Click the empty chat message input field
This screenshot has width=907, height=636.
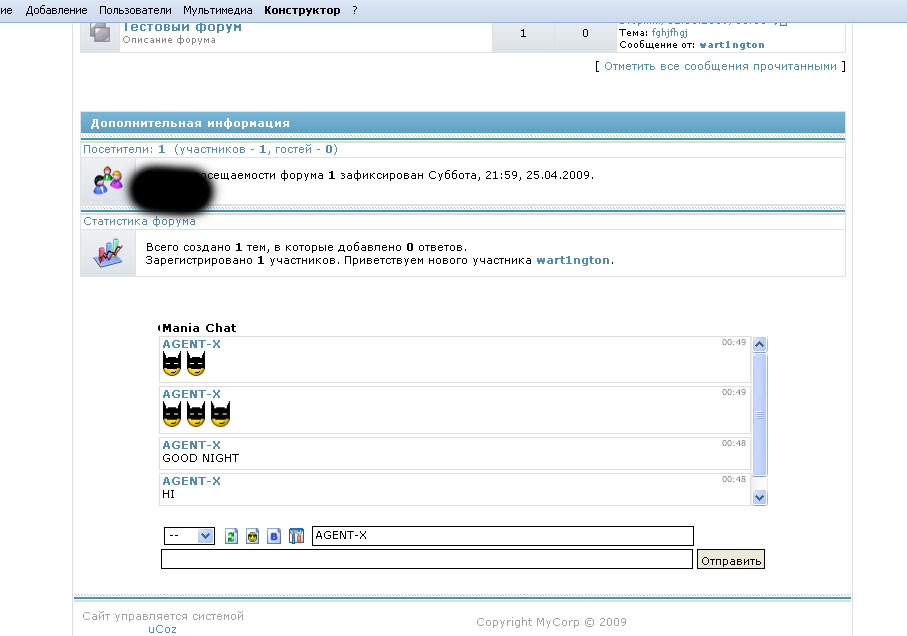coord(427,559)
